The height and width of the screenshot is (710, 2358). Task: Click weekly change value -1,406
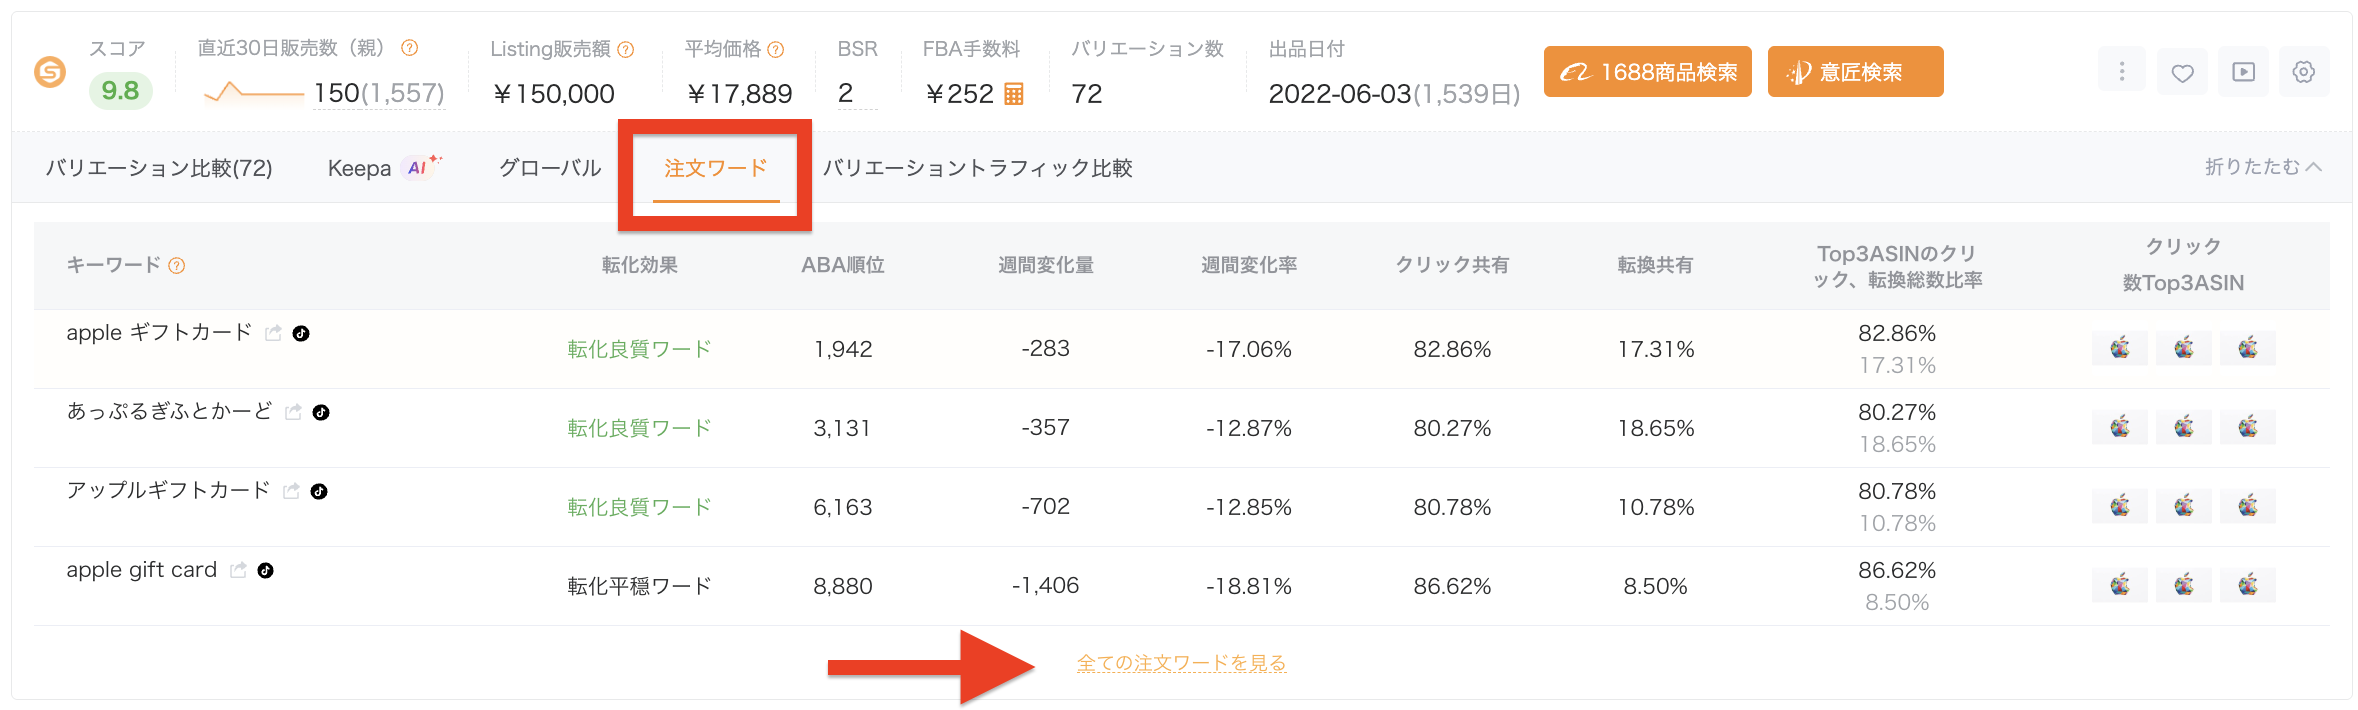1046,586
